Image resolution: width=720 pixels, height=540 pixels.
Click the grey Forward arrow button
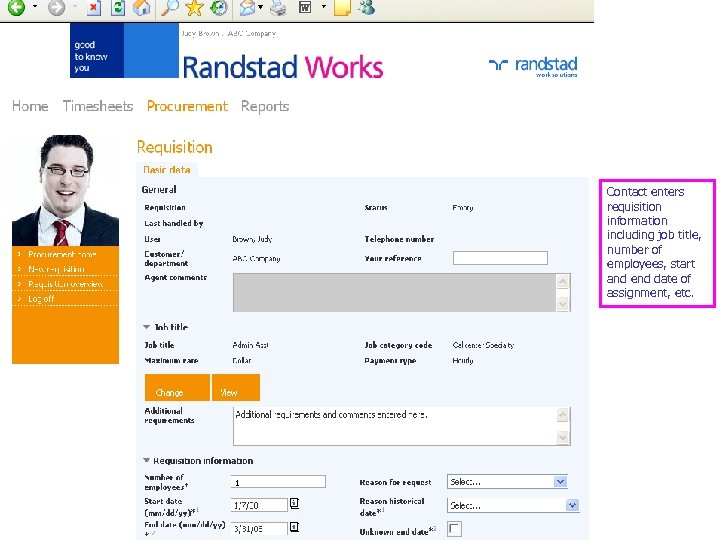tap(56, 7)
